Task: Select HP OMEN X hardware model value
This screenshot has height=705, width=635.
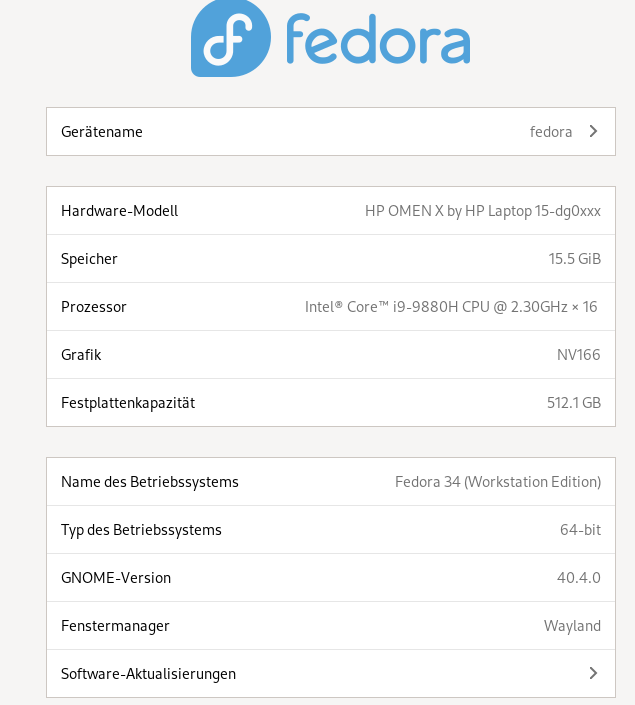Action: pos(483,211)
